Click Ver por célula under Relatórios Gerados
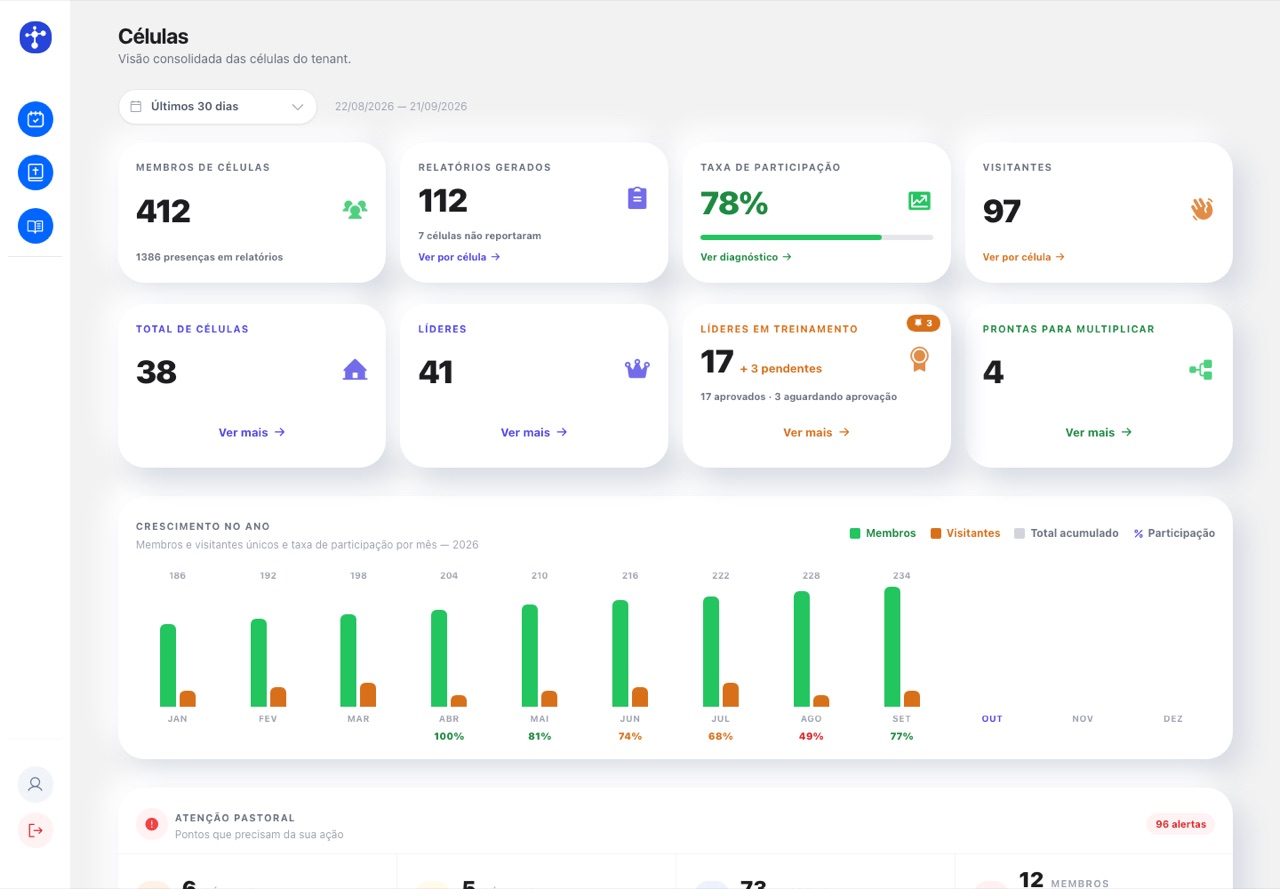The image size is (1280, 889). coord(459,257)
